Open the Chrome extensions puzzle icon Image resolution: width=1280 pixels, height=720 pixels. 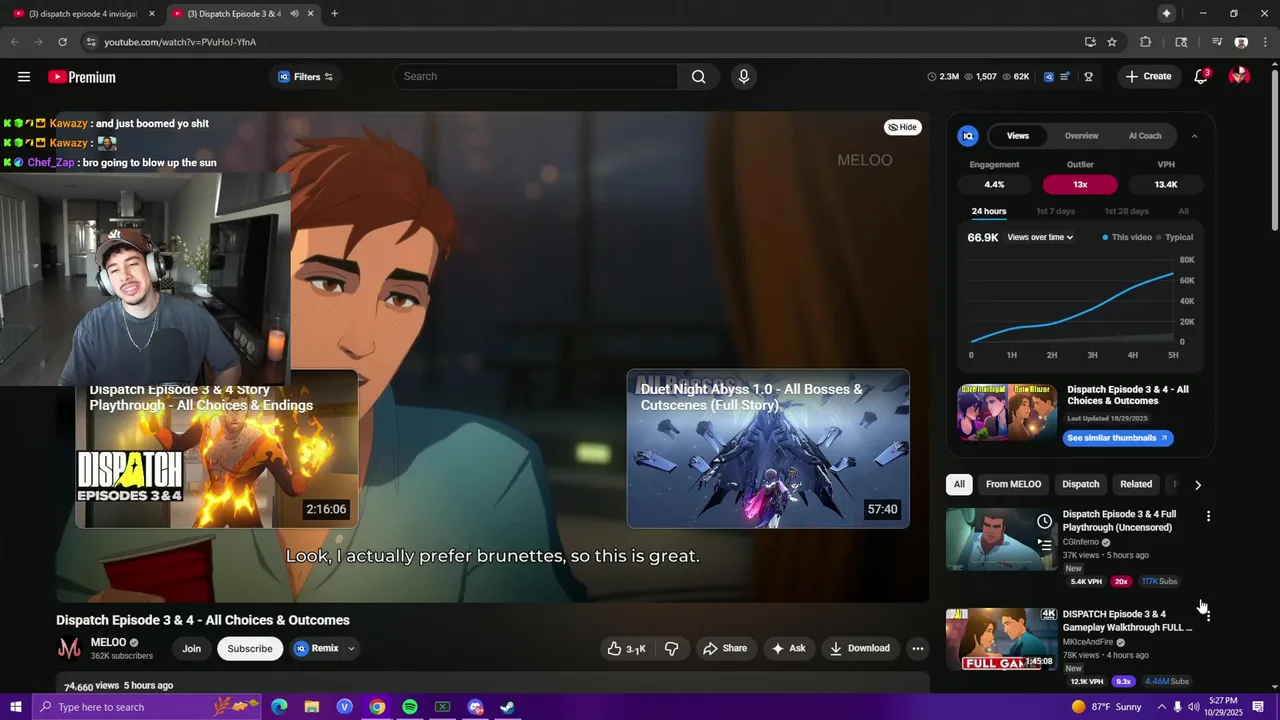click(x=1146, y=42)
